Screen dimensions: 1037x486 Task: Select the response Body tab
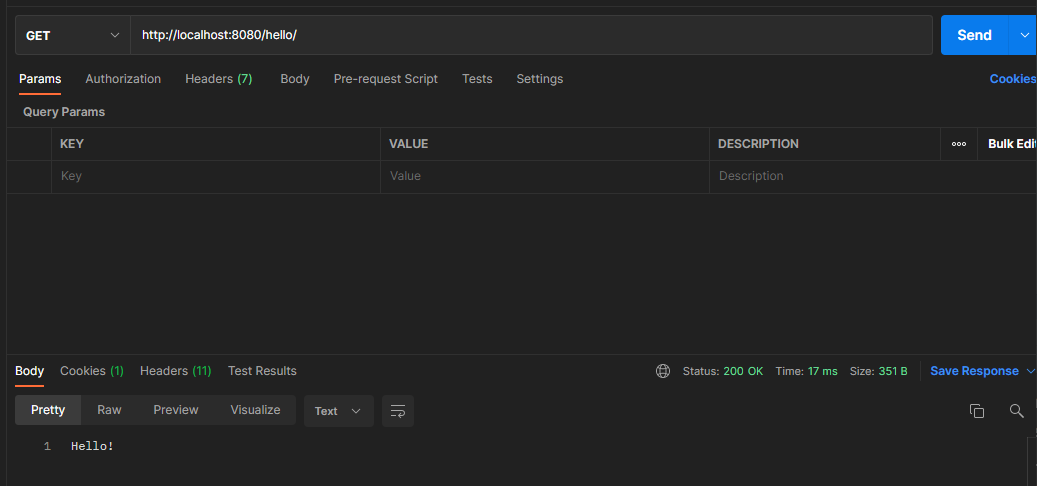point(29,371)
